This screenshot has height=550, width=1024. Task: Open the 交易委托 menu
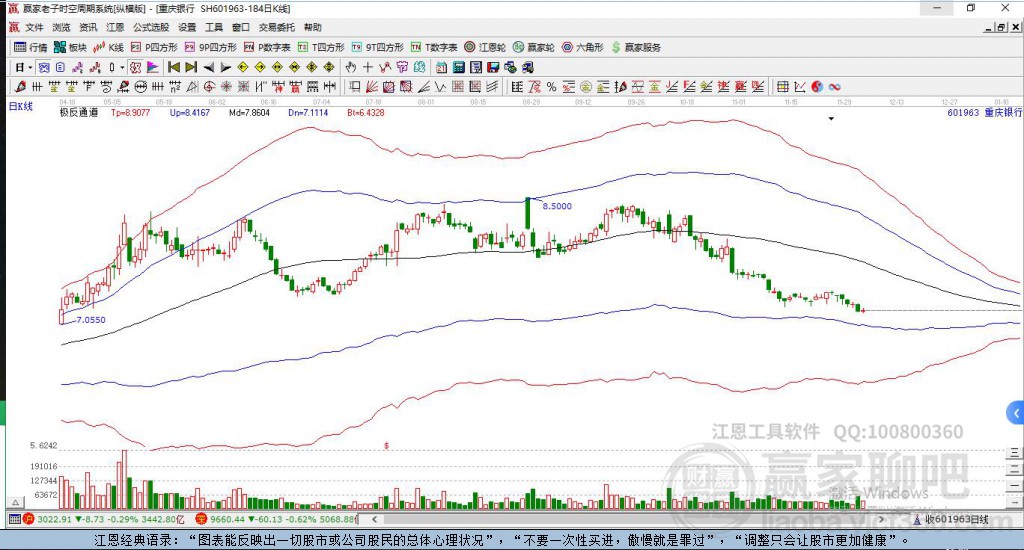coord(276,27)
